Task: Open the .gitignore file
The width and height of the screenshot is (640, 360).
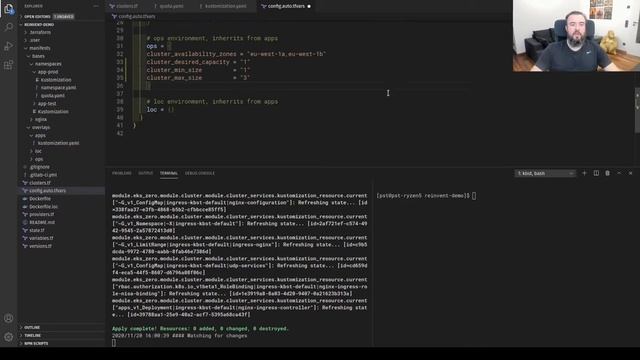Action: click(x=40, y=167)
